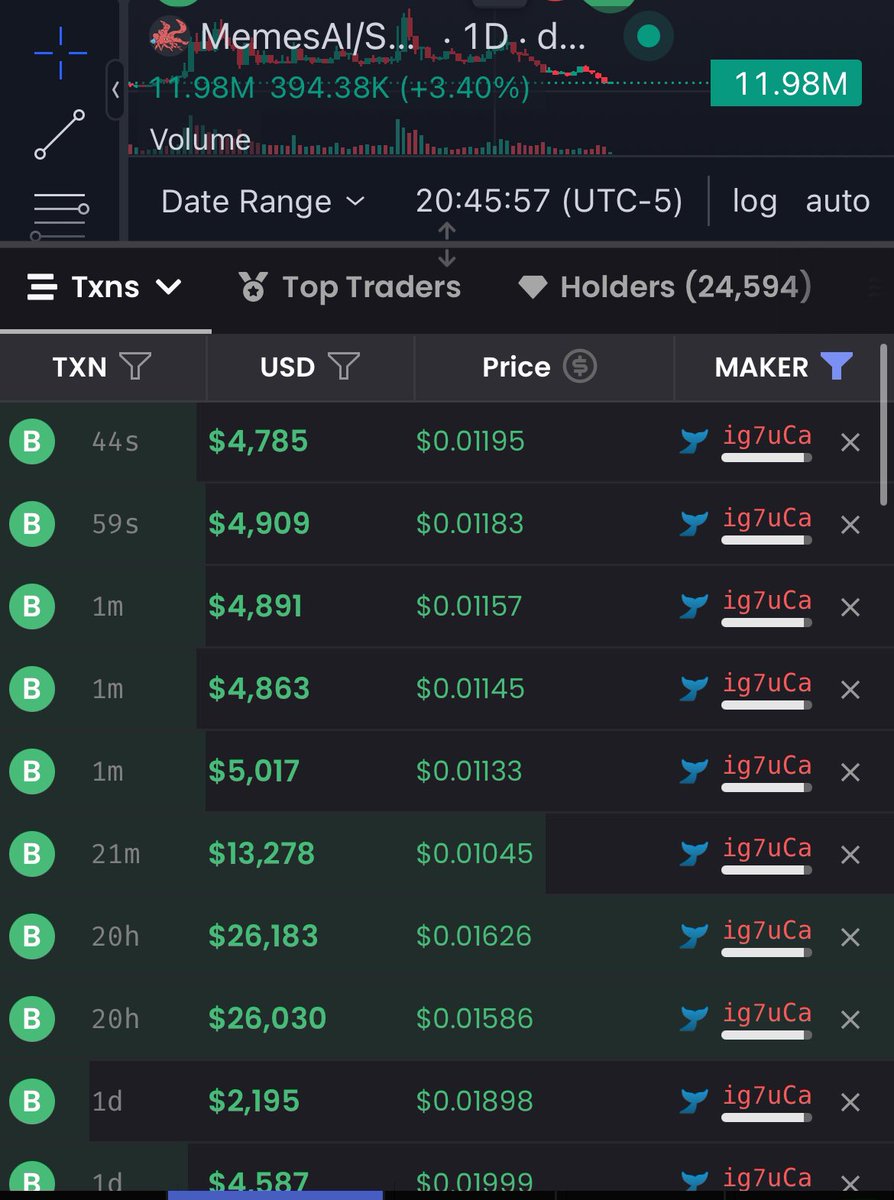This screenshot has width=894, height=1200.
Task: Remove maker filter on the 59s row
Action: coord(850,525)
